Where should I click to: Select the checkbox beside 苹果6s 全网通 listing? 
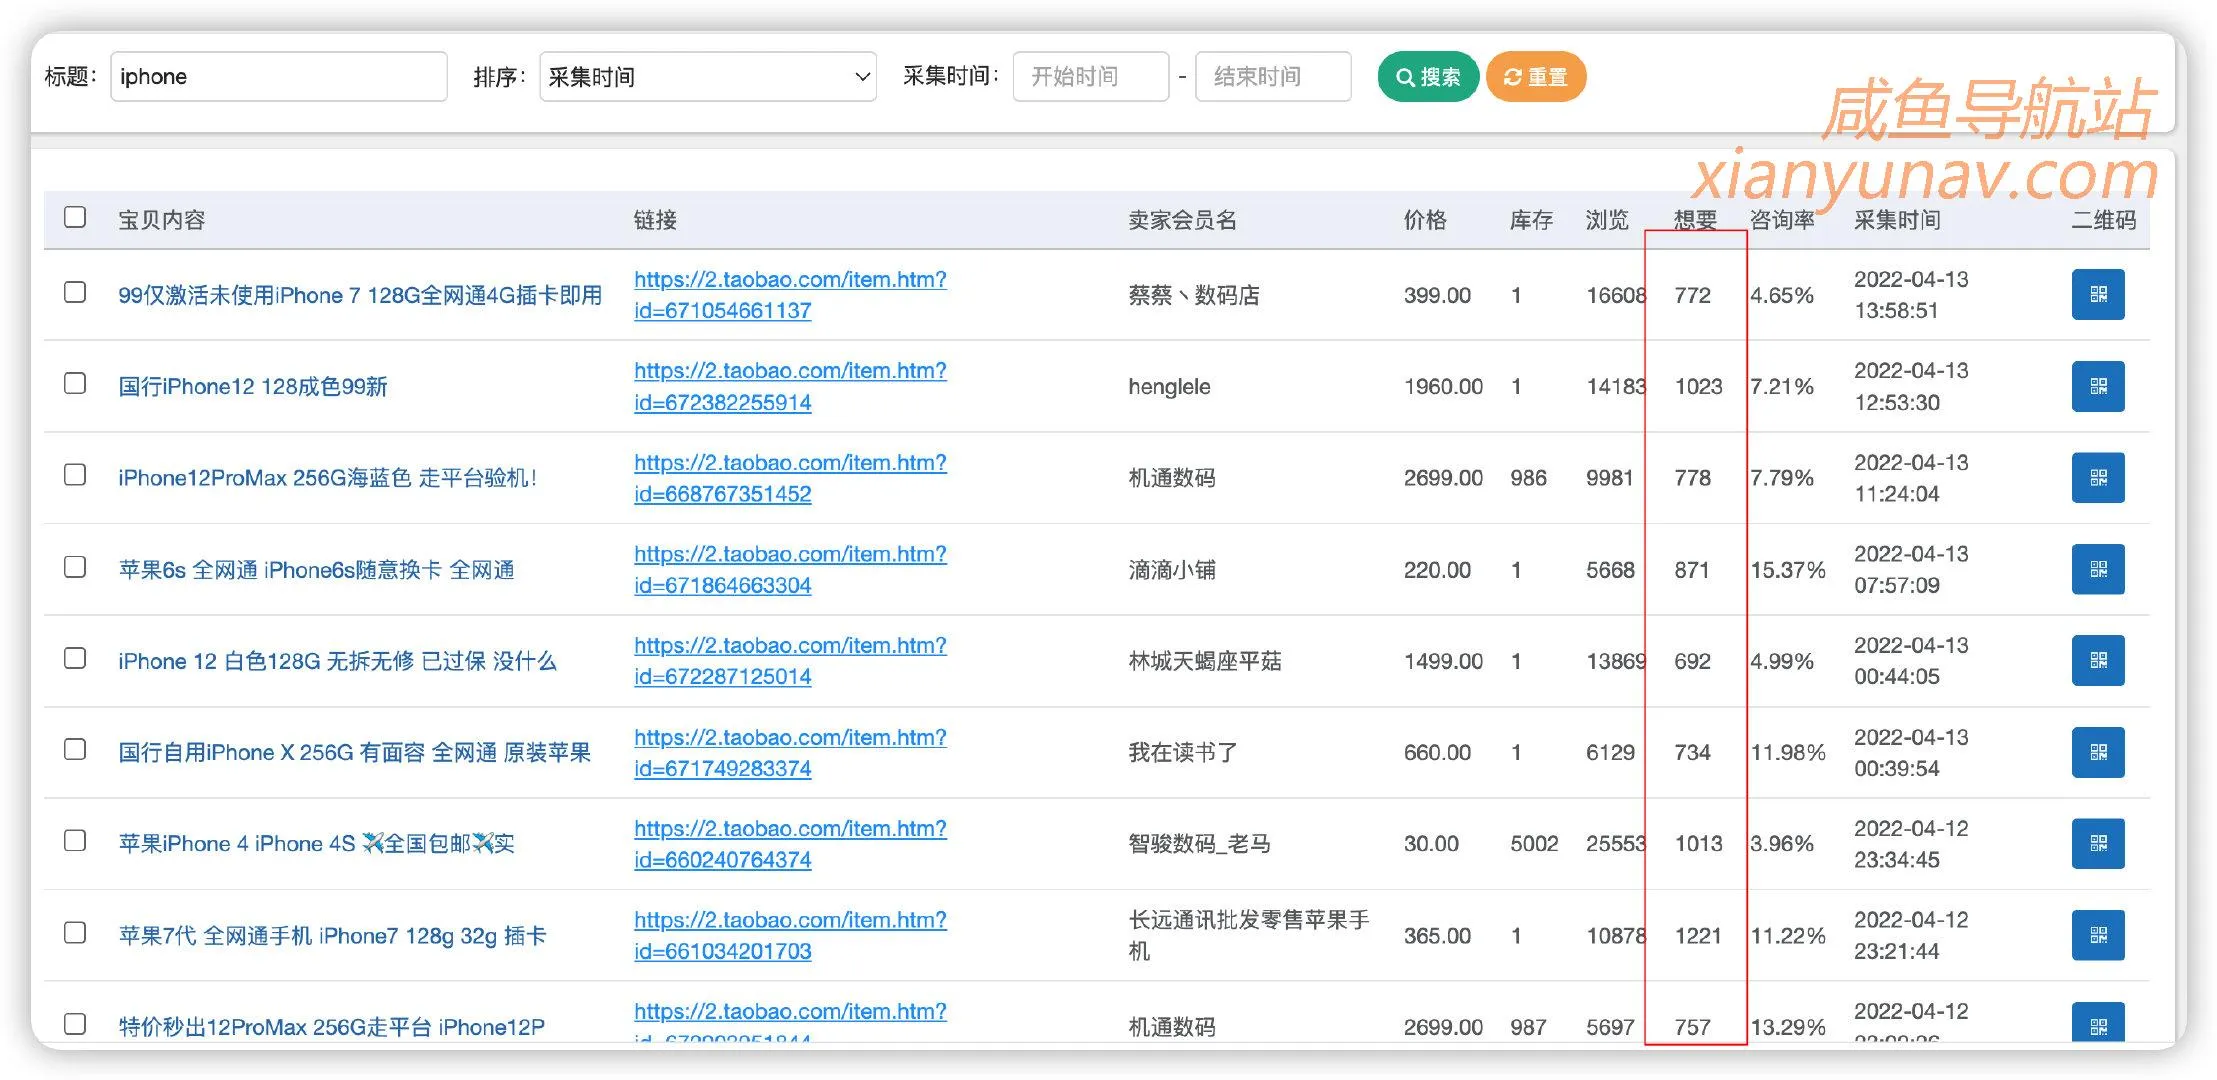tap(75, 568)
